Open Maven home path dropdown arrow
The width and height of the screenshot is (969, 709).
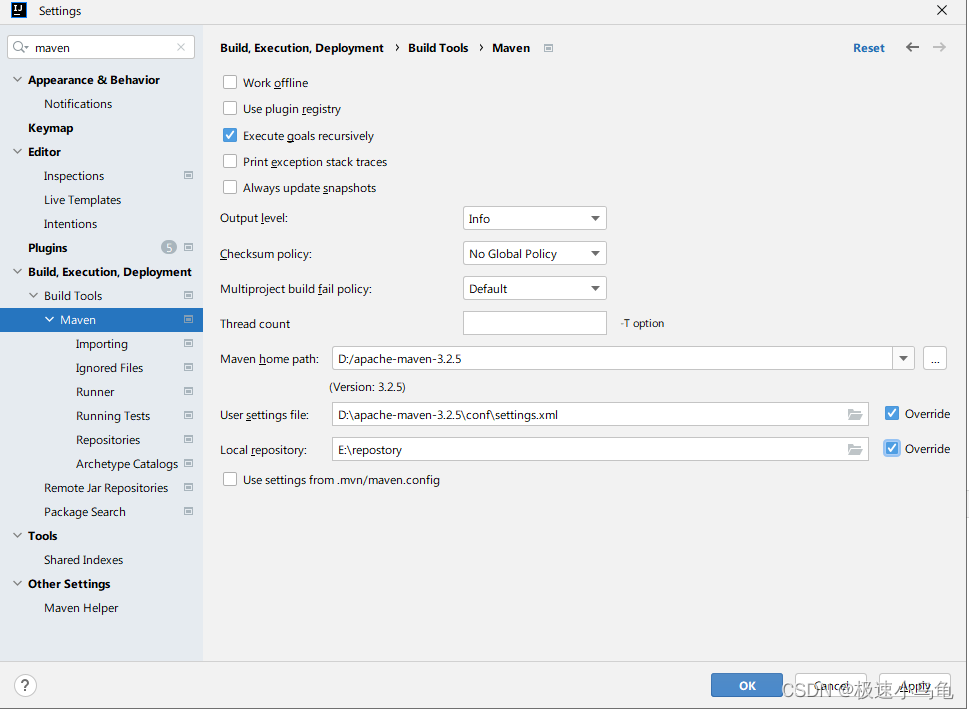tap(903, 359)
